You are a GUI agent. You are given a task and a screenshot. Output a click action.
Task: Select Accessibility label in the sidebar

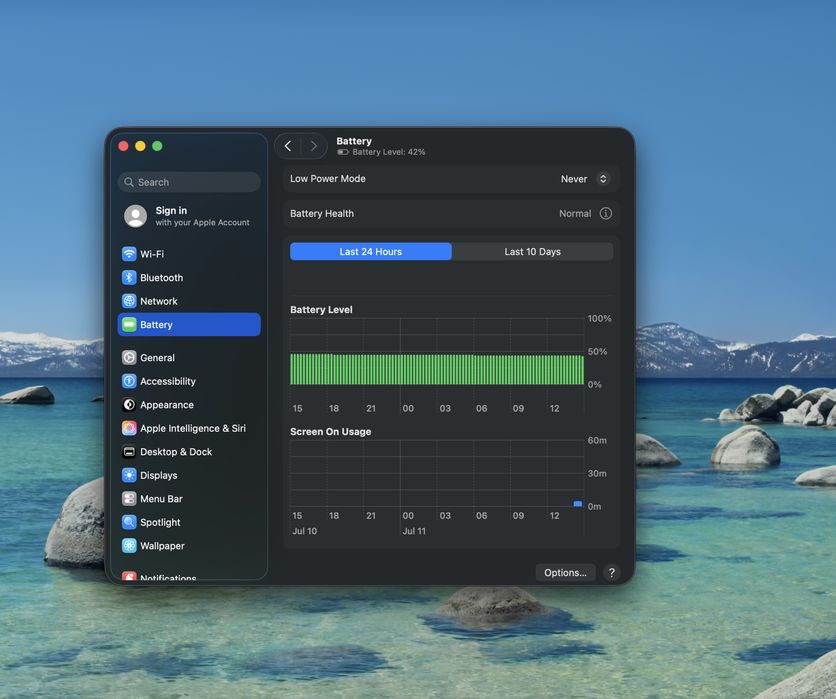coord(168,381)
